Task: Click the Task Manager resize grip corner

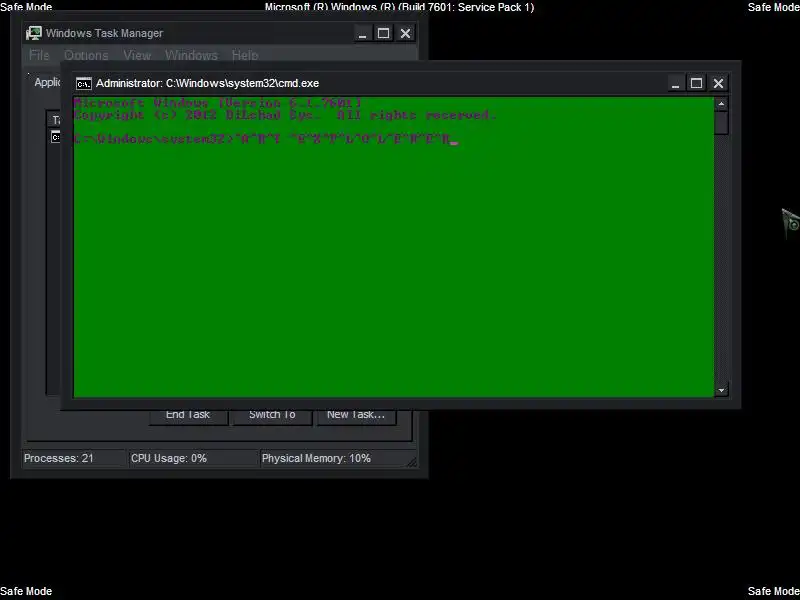Action: pos(412,462)
